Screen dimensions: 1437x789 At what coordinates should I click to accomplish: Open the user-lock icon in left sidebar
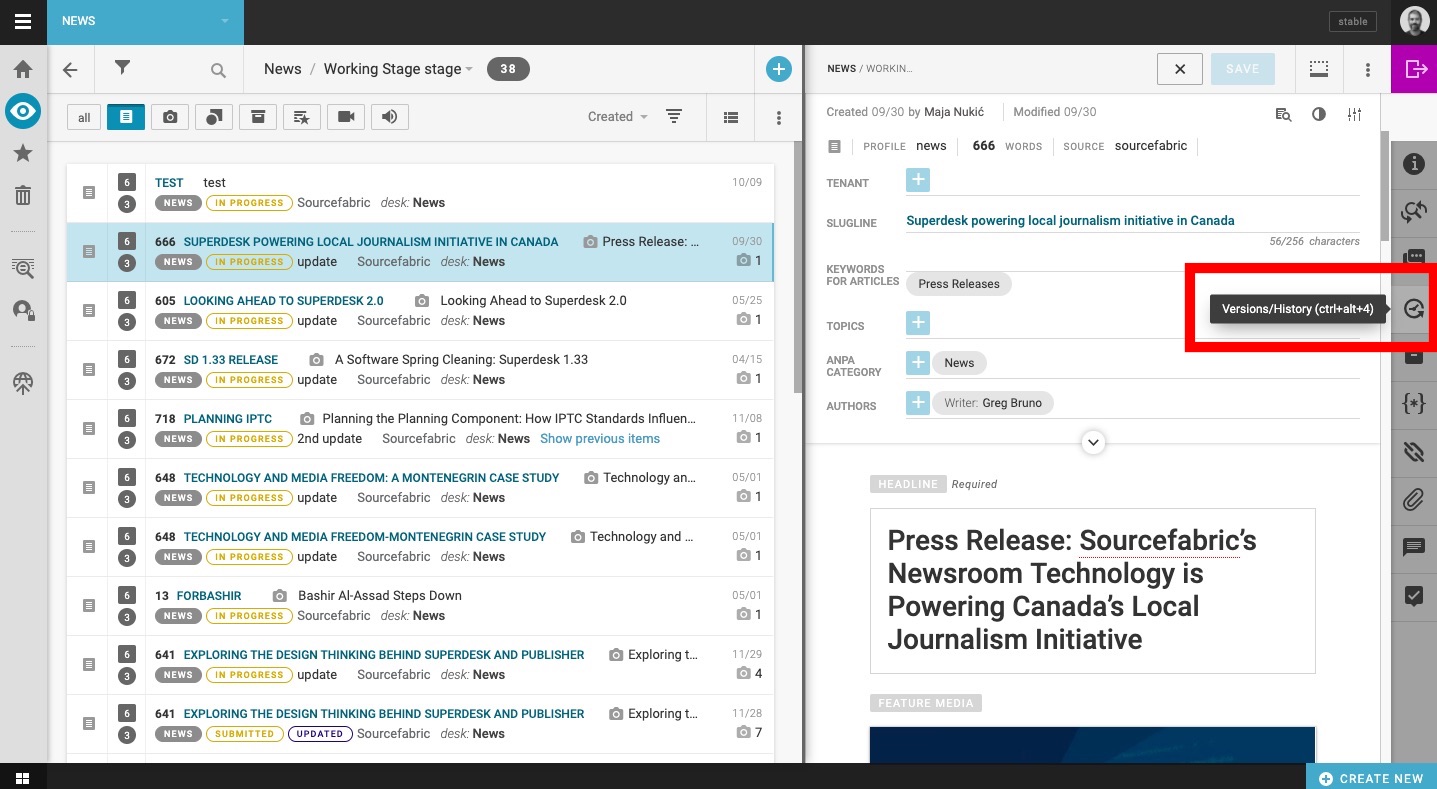(22, 310)
